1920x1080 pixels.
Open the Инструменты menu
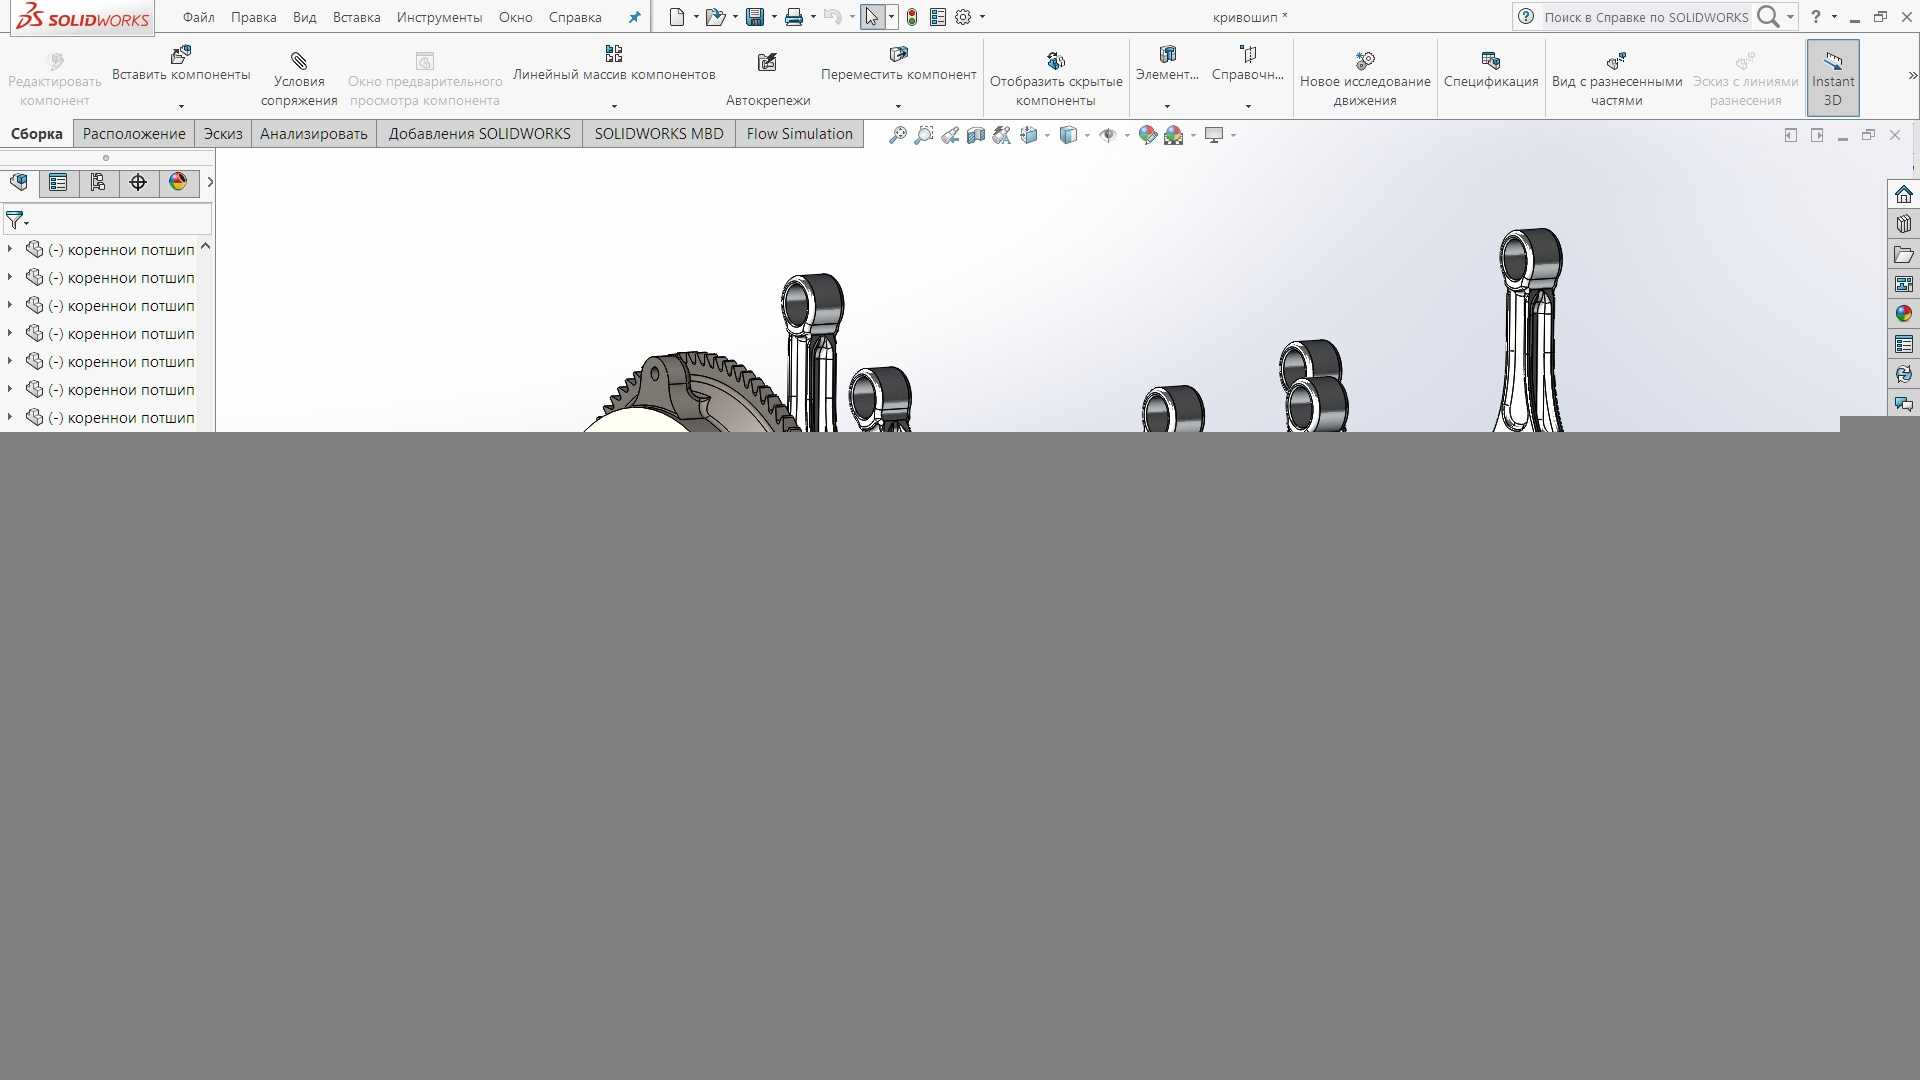coord(439,17)
